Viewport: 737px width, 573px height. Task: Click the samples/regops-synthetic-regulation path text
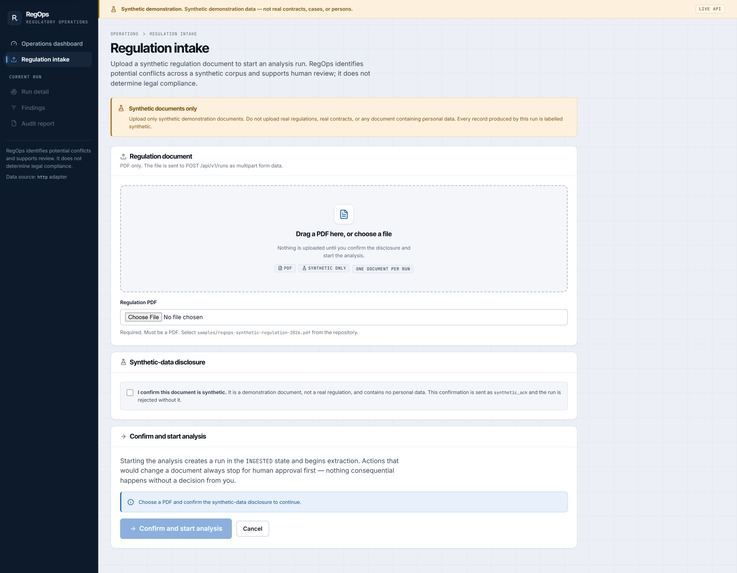pyautogui.click(x=254, y=332)
